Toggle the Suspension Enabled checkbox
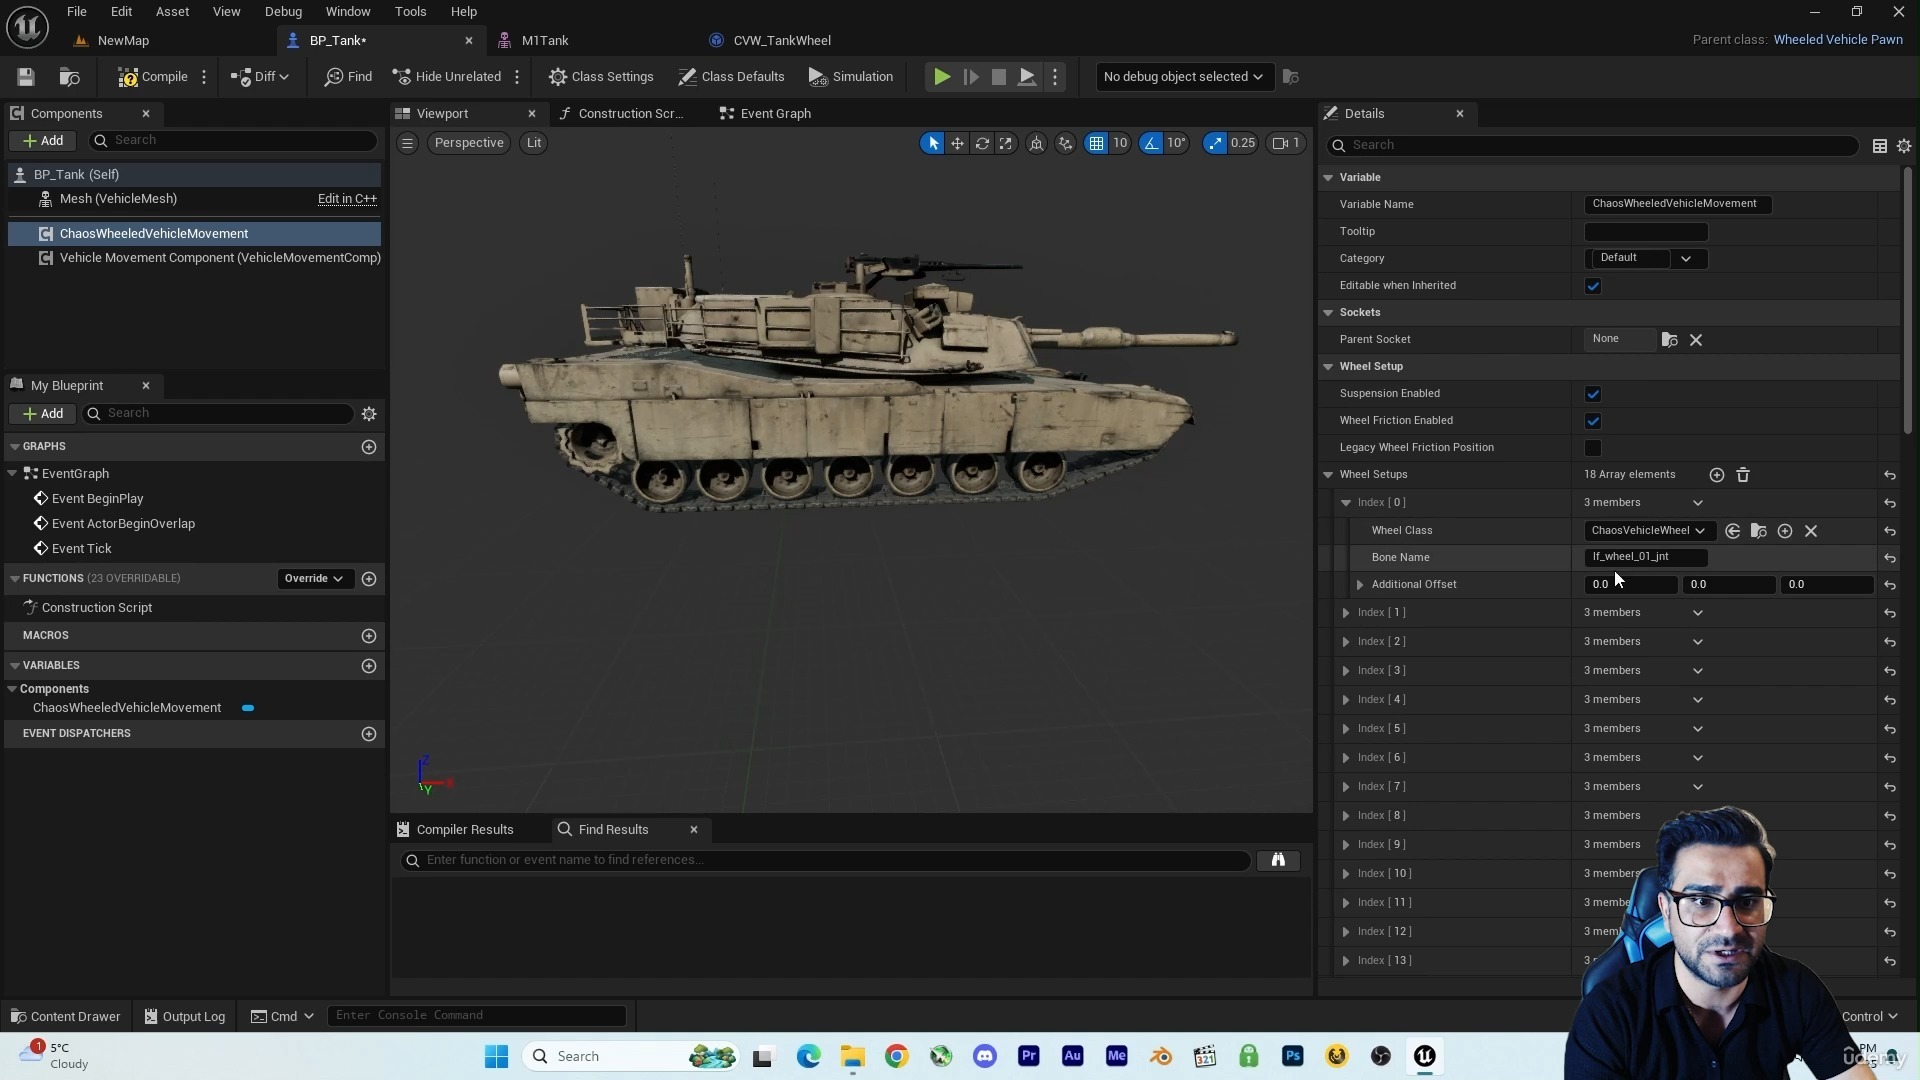 pyautogui.click(x=1593, y=394)
